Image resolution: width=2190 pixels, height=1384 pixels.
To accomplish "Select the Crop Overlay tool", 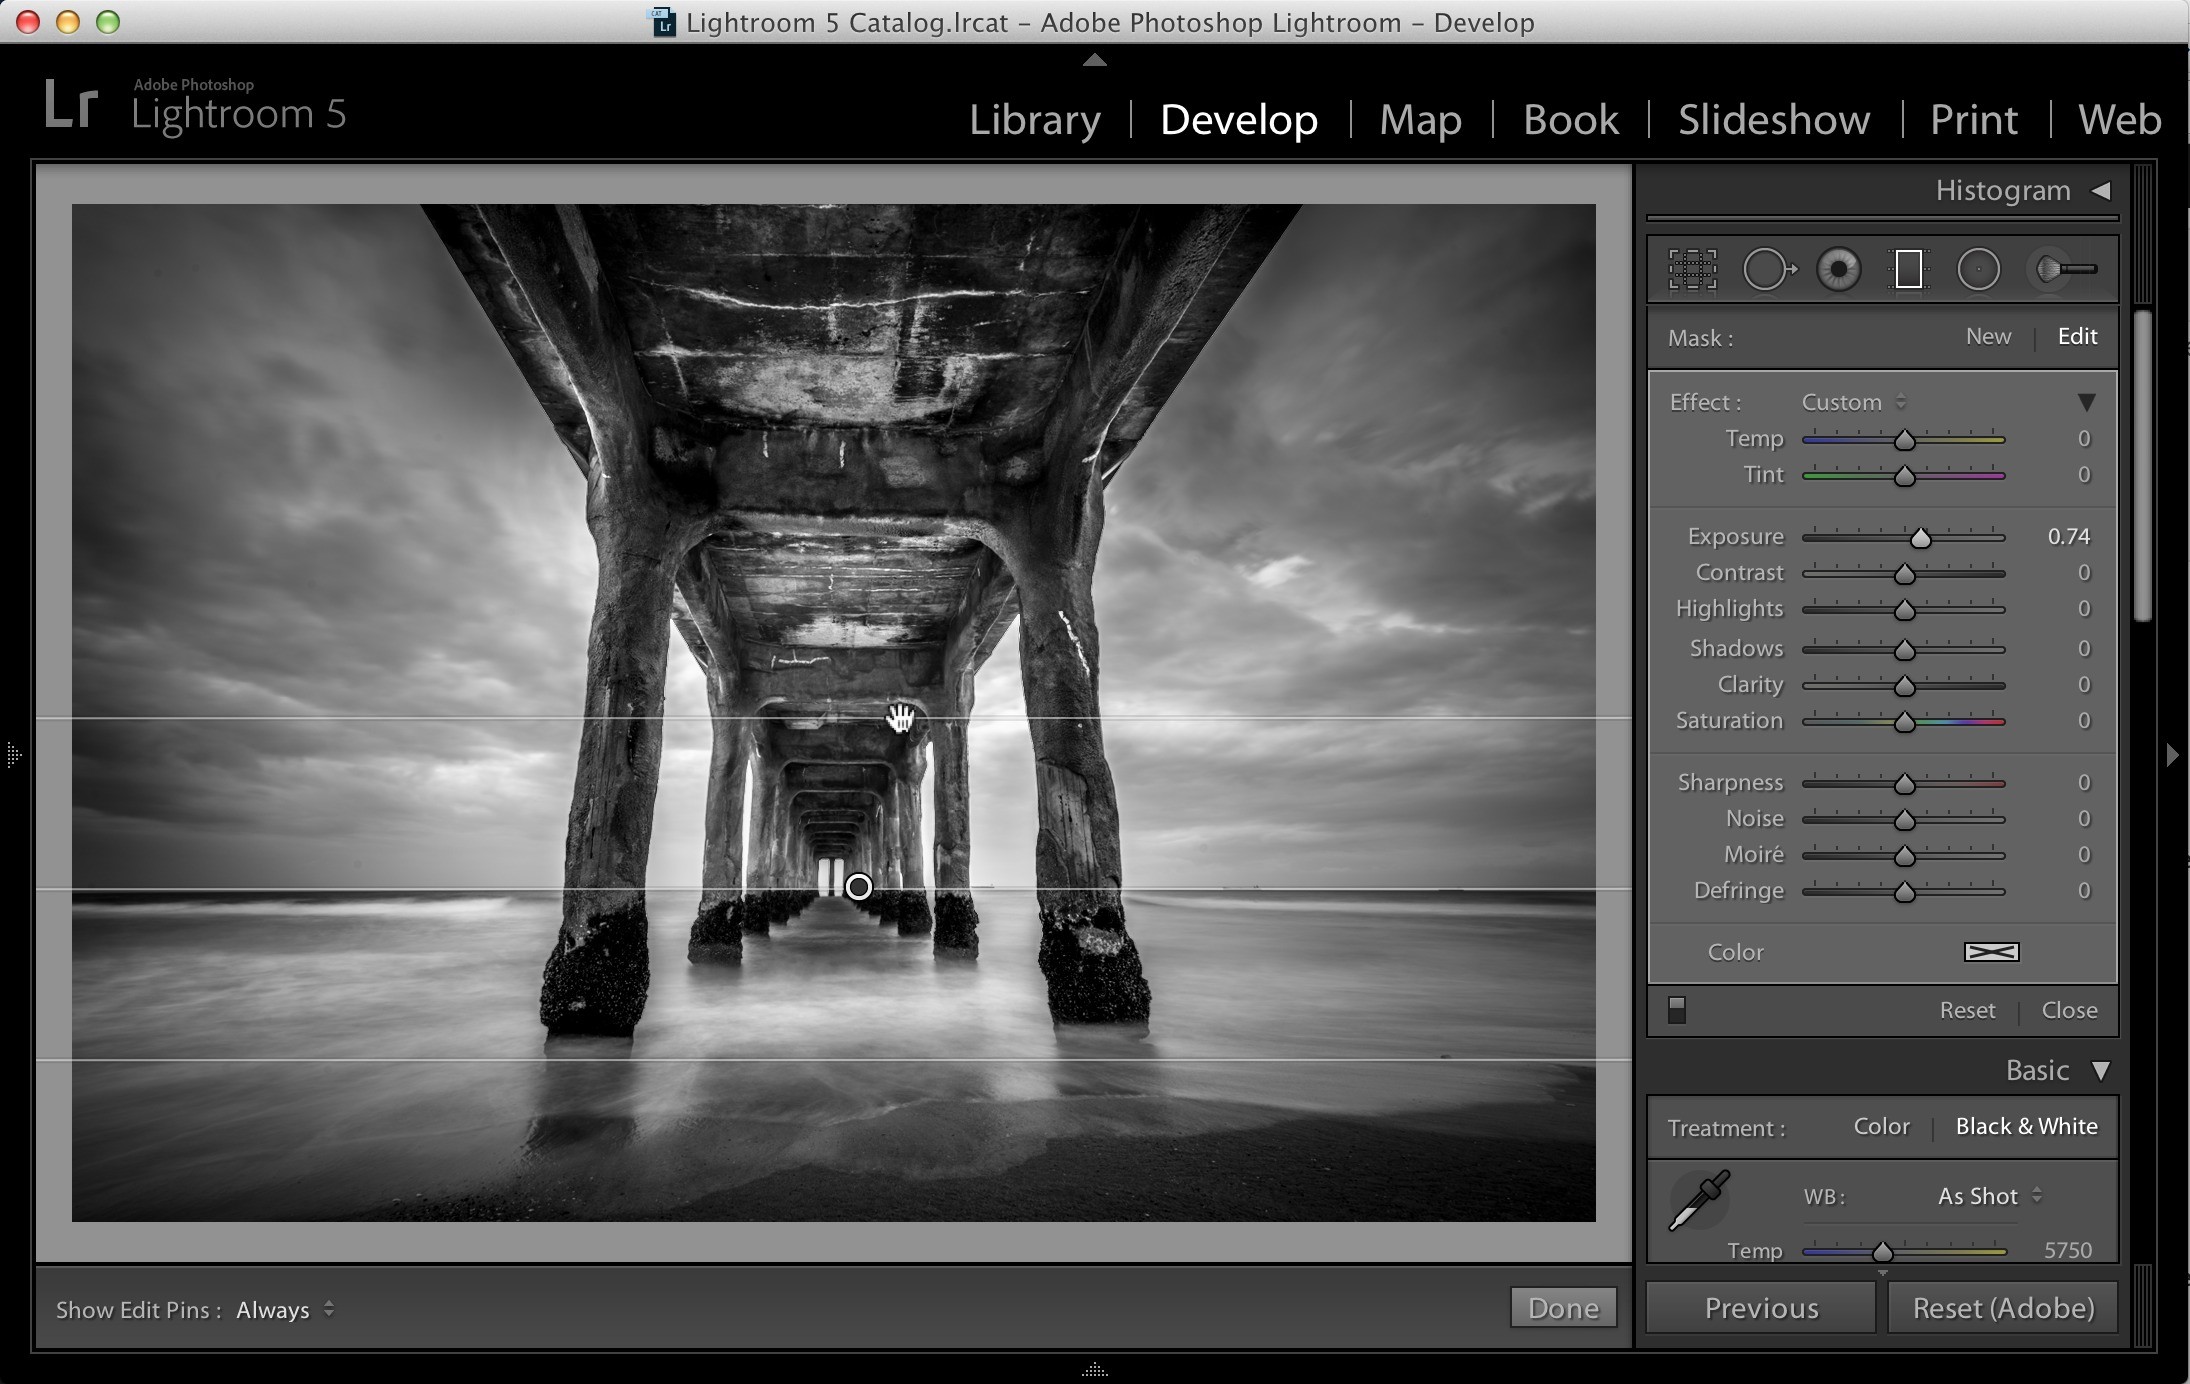I will [1692, 270].
